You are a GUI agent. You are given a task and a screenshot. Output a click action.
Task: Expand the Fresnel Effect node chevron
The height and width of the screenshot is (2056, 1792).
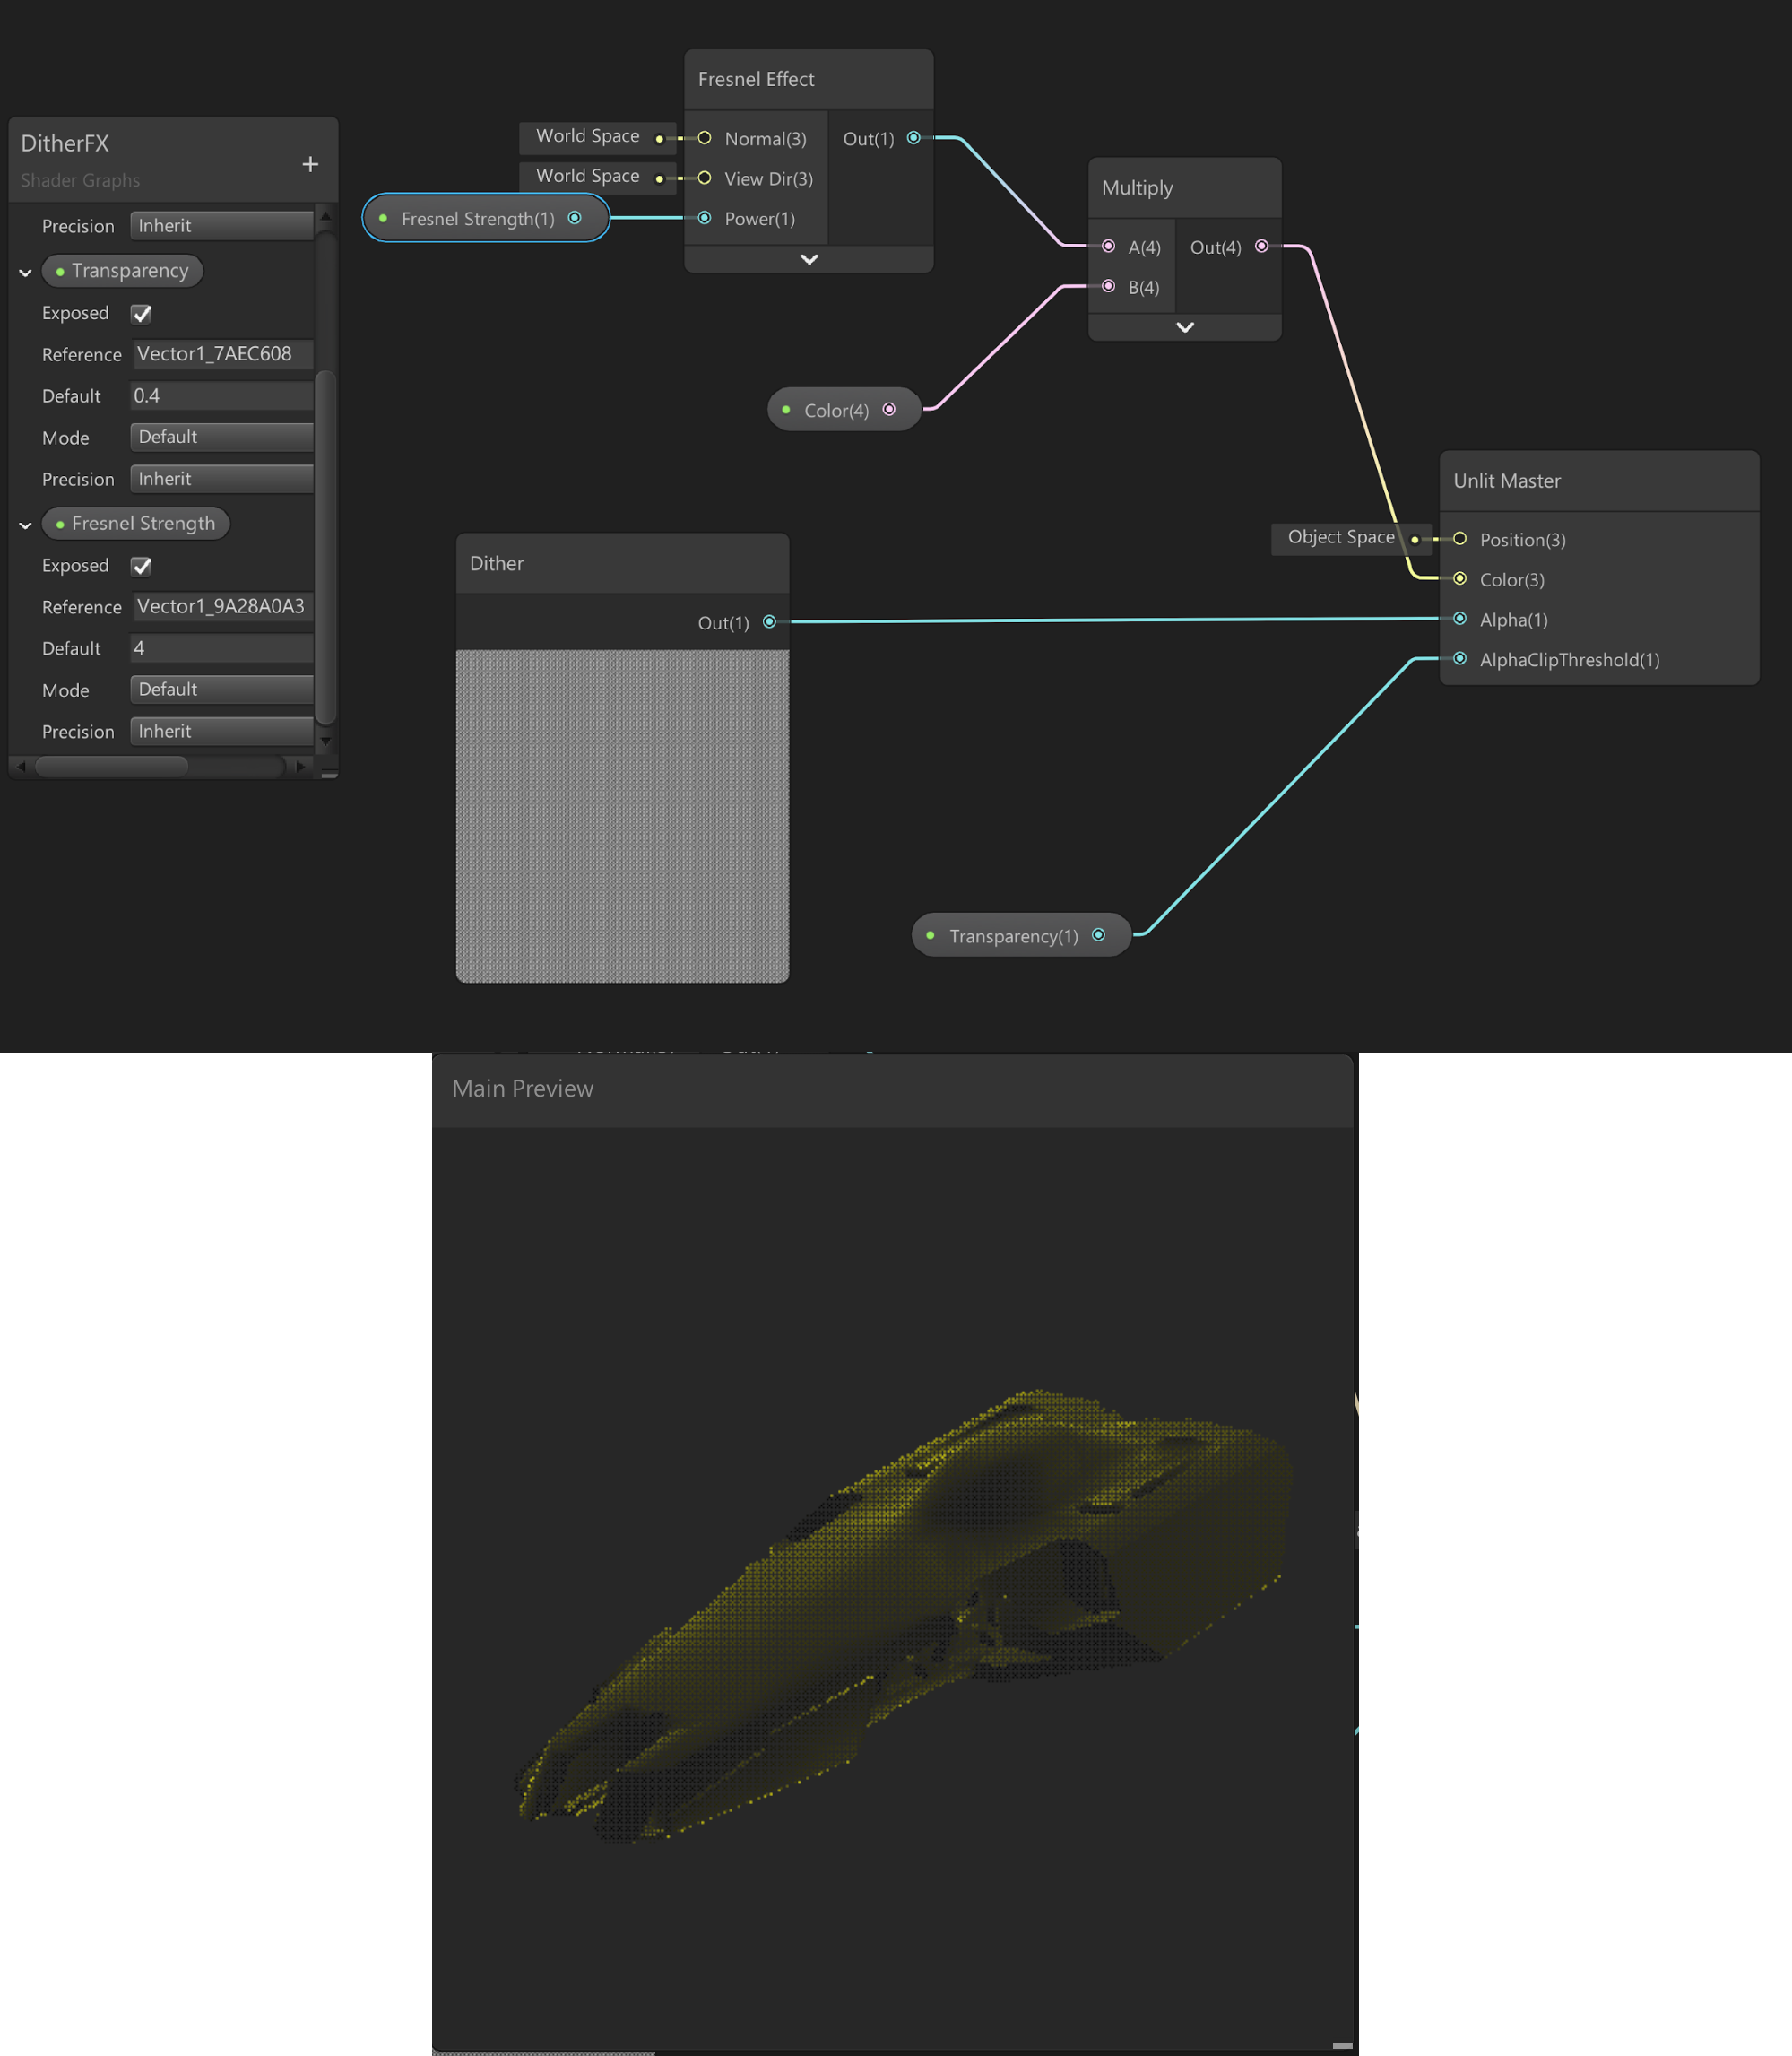[x=809, y=259]
